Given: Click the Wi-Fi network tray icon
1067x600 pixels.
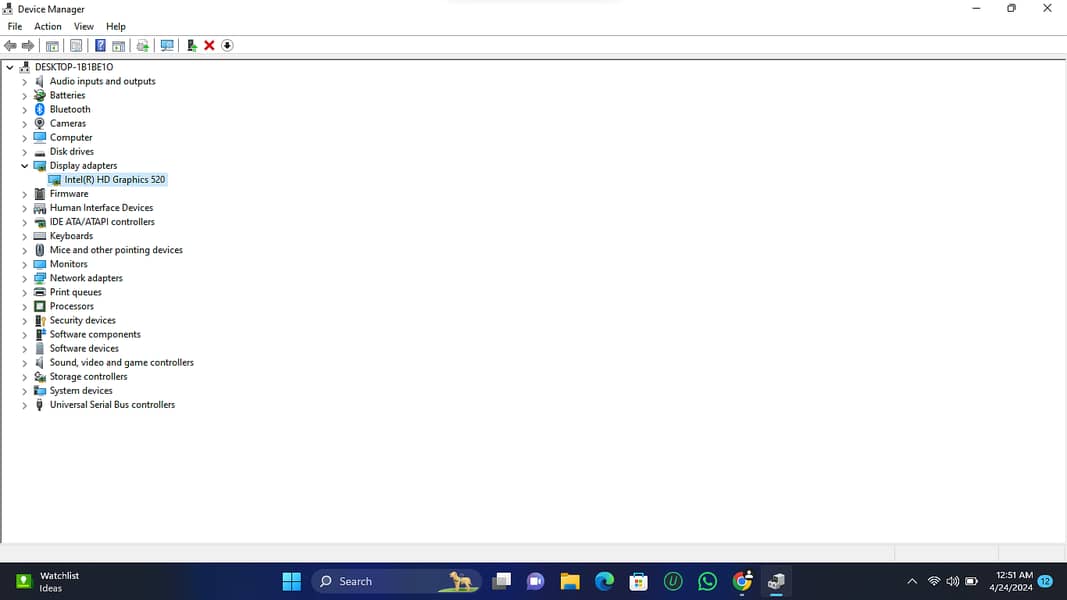Looking at the screenshot, I should tap(934, 582).
